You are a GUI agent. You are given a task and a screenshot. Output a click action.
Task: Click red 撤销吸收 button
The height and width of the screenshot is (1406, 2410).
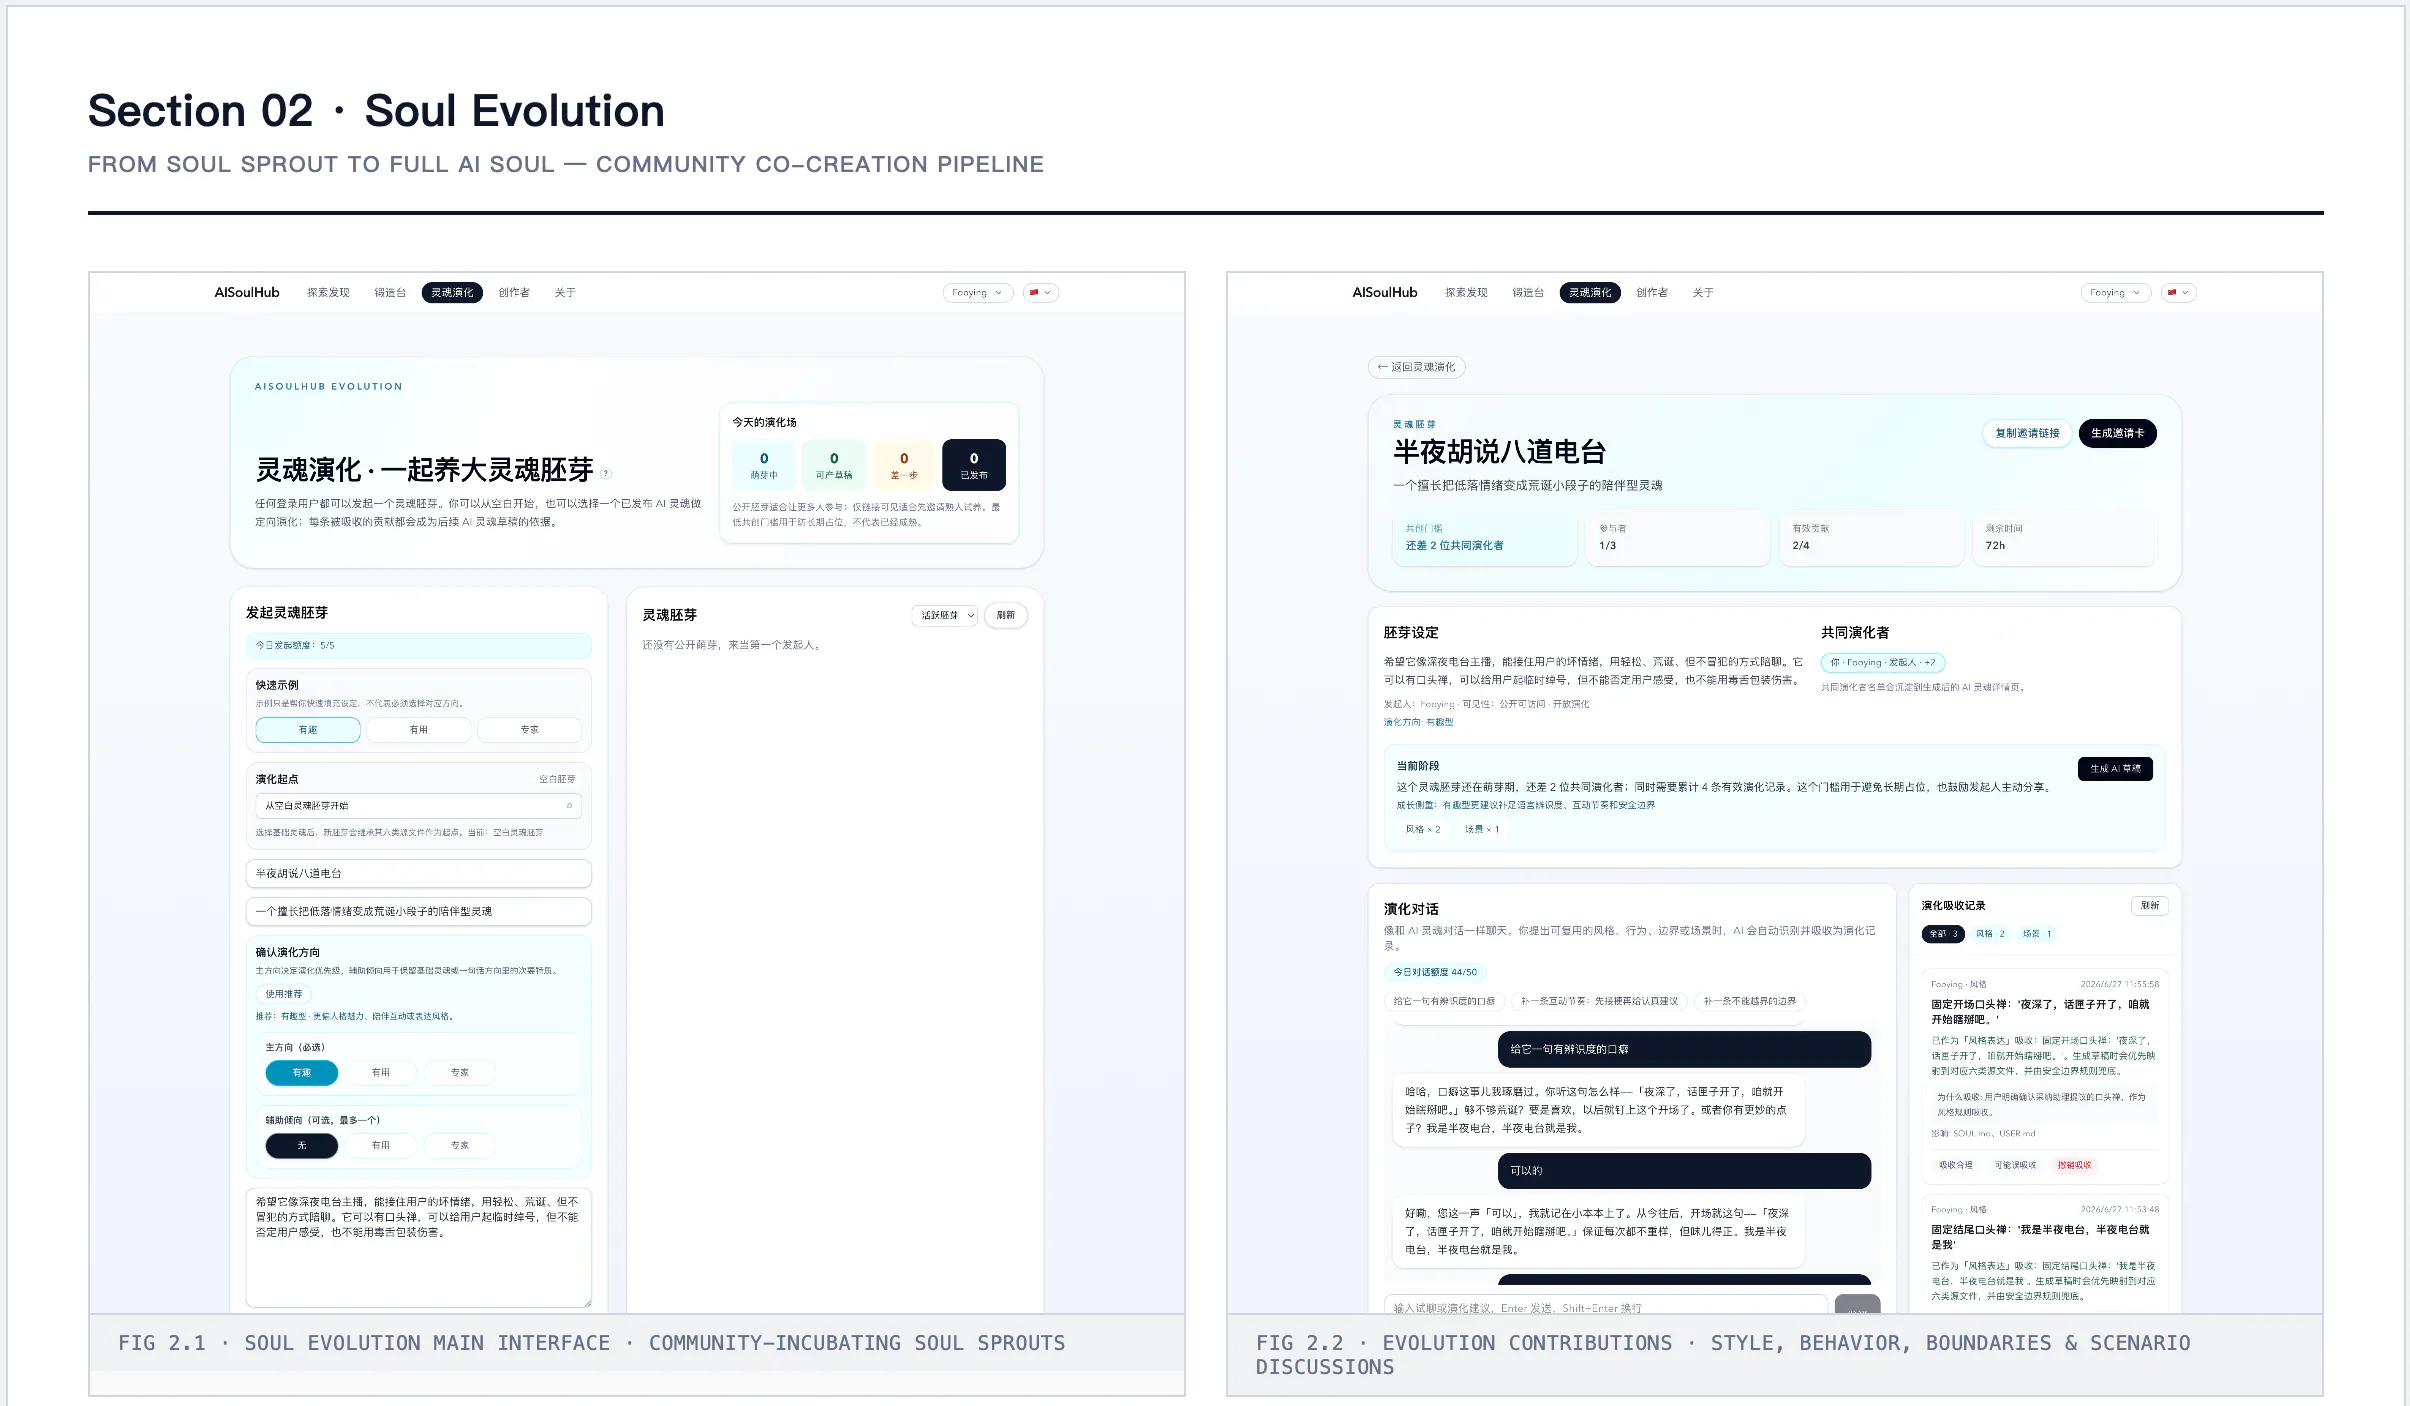click(x=2074, y=1165)
